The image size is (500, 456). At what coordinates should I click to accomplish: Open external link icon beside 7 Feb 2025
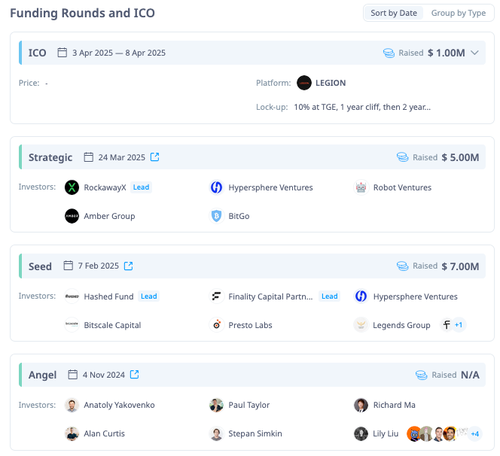(x=128, y=266)
